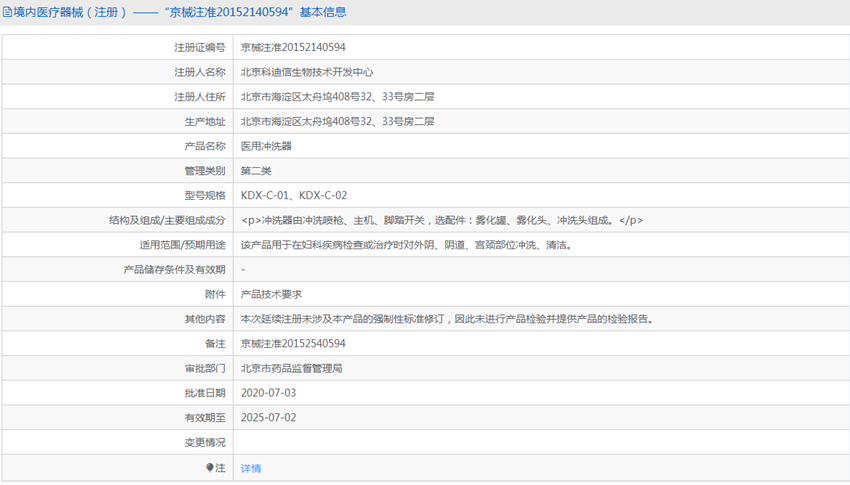Open the 详情 details link
This screenshot has width=850, height=485.
click(251, 468)
